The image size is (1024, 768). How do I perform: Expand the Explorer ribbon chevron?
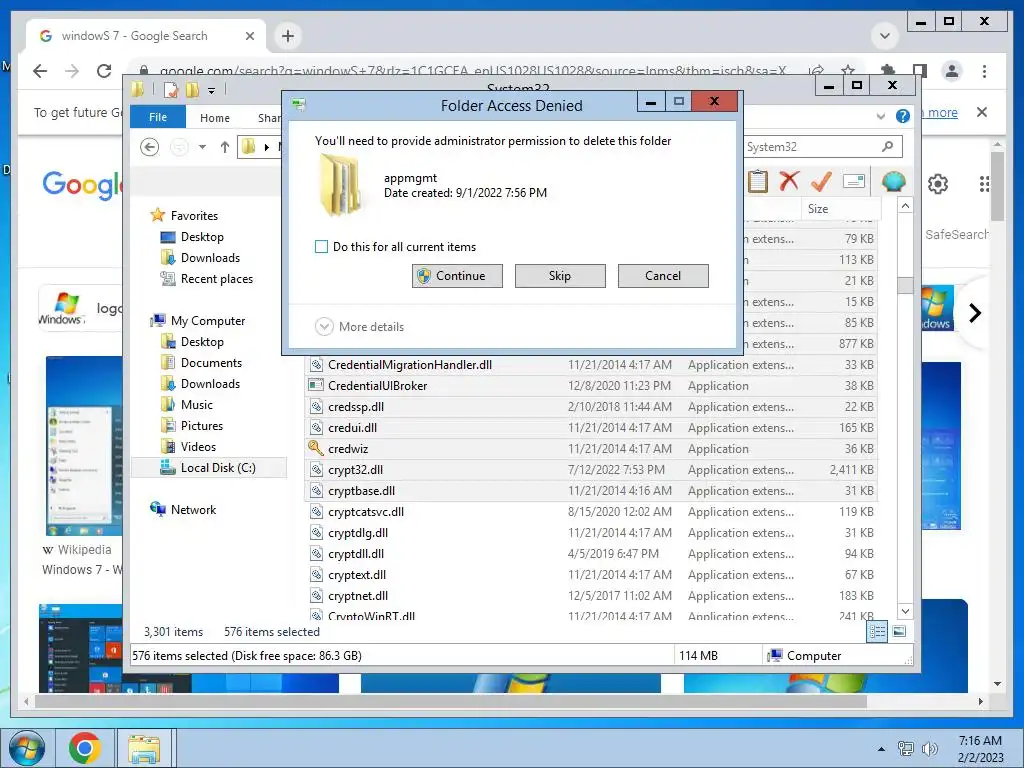point(881,116)
